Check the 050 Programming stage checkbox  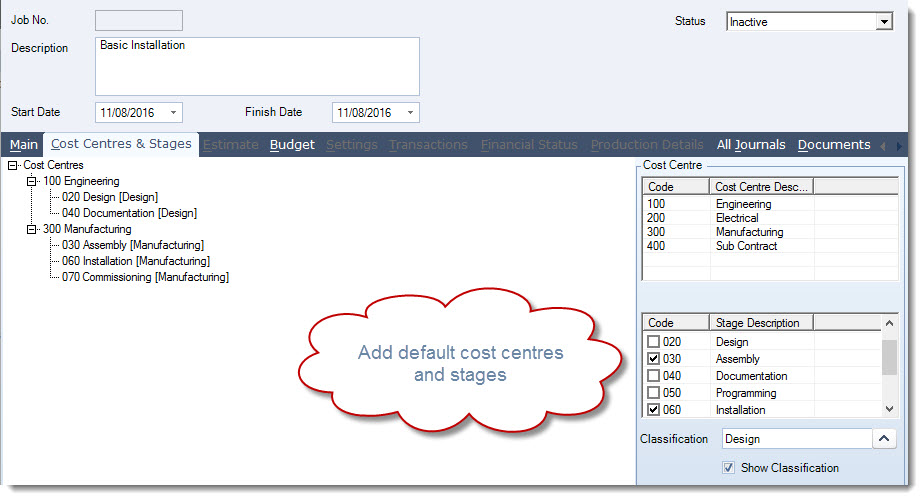[653, 393]
